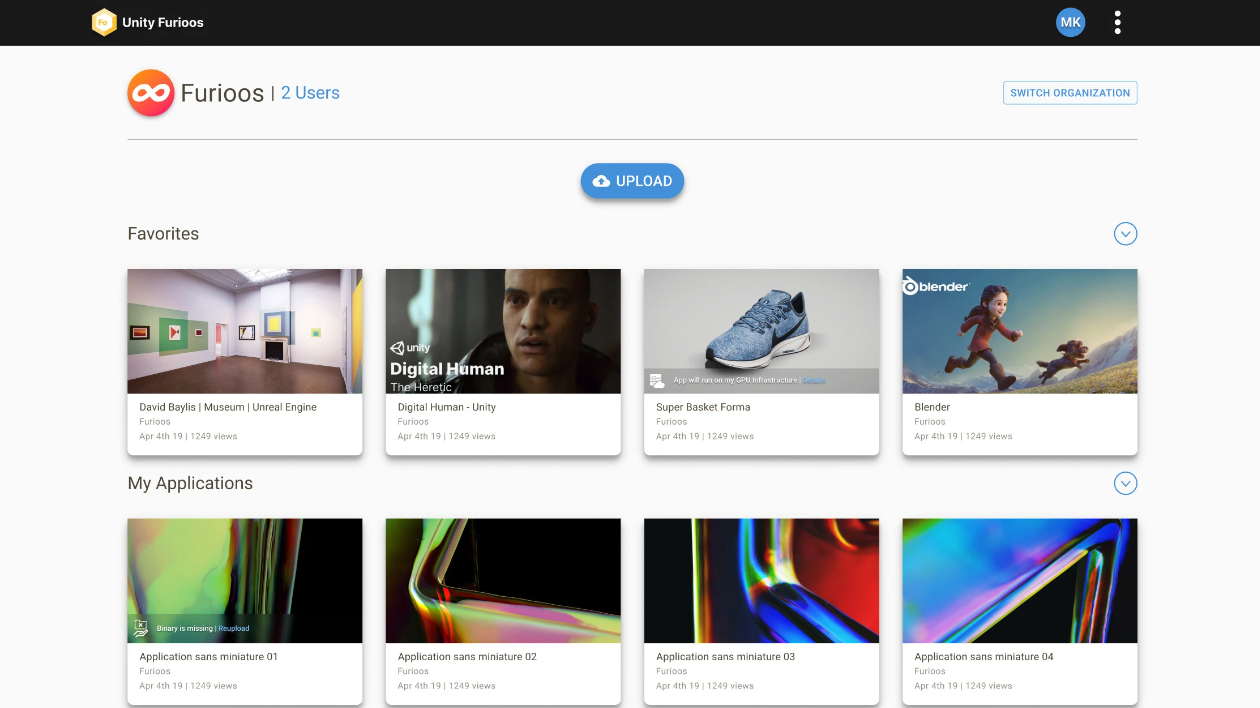Open the Digital Human thumbnail
Image resolution: width=1260 pixels, height=708 pixels.
(x=503, y=331)
